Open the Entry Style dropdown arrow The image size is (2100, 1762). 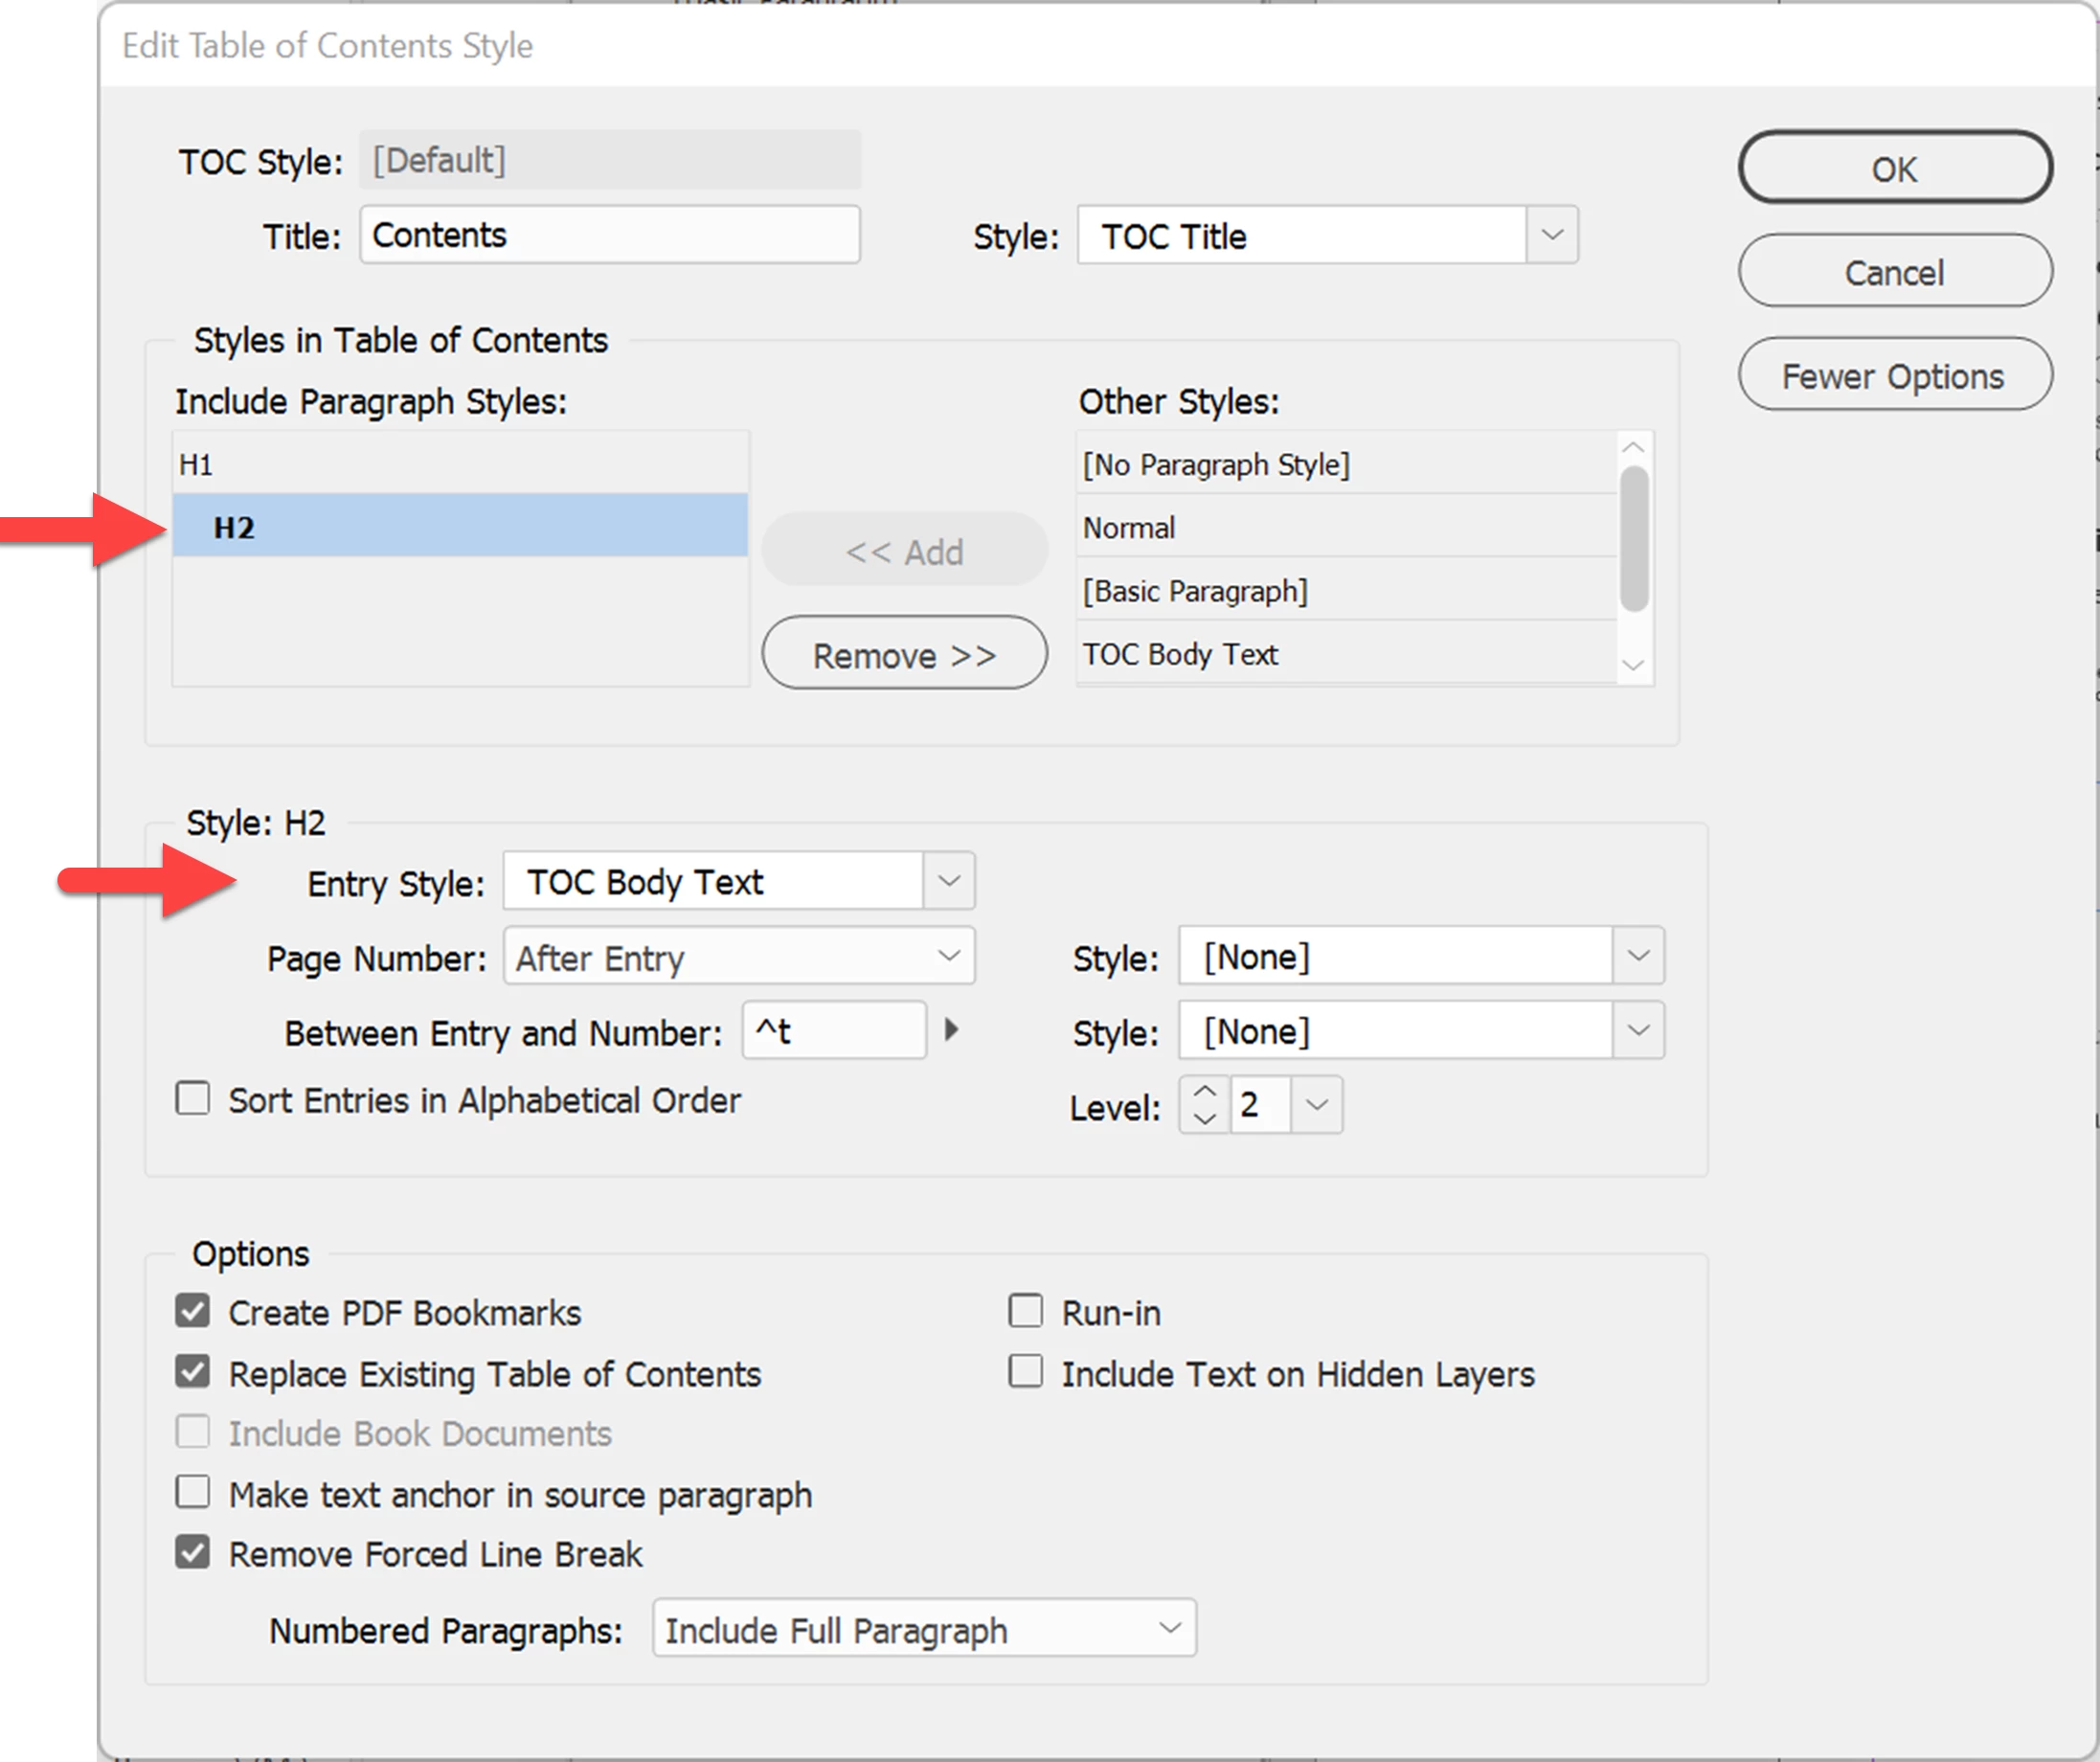[948, 881]
